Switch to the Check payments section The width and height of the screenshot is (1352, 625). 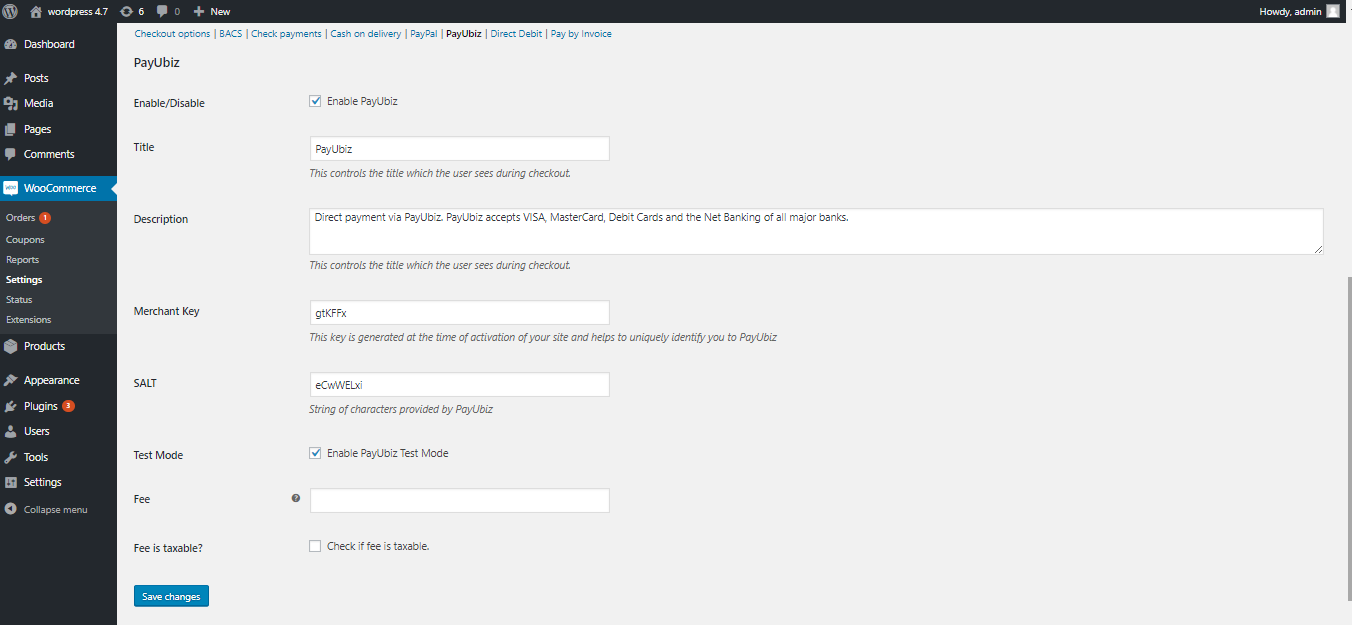[x=286, y=34]
